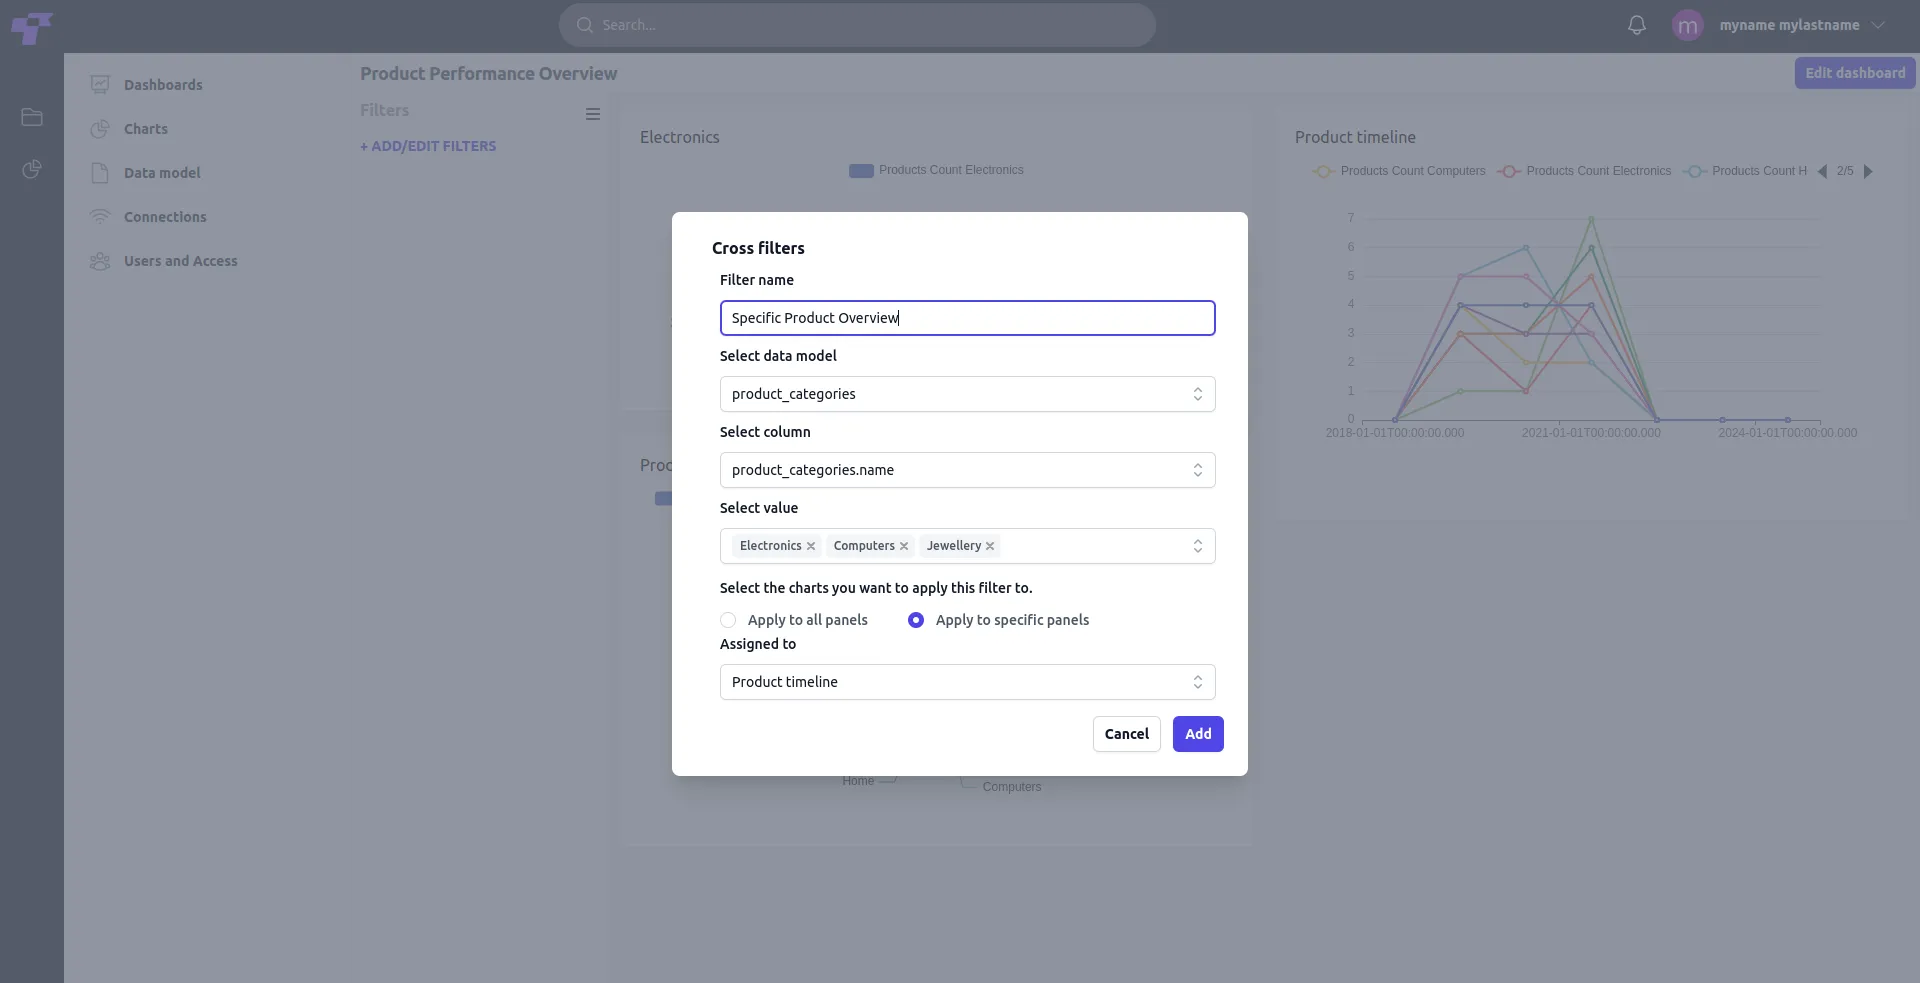Open Data model in sidebar
The width and height of the screenshot is (1920, 983).
(162, 173)
